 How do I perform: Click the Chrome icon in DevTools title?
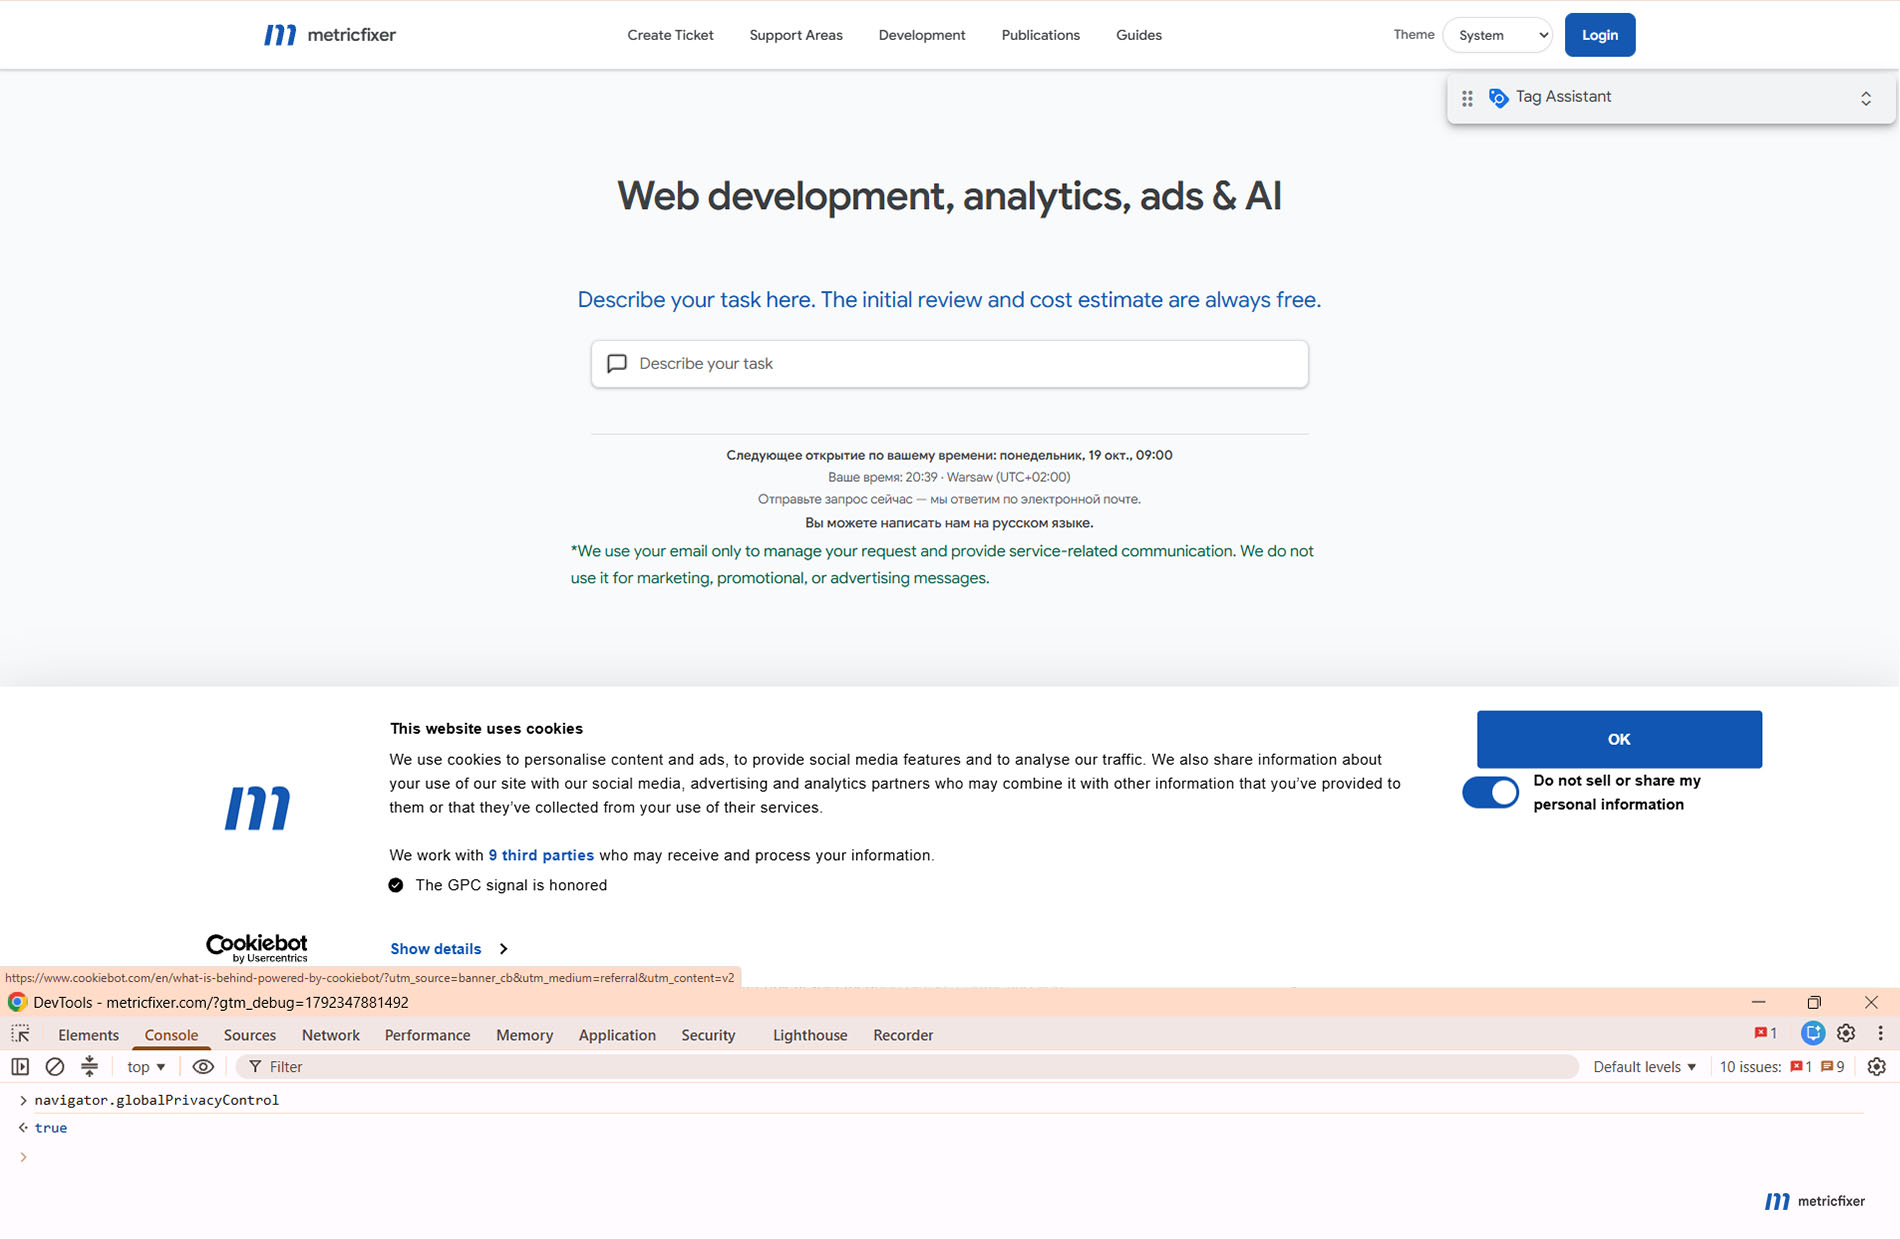(17, 1002)
